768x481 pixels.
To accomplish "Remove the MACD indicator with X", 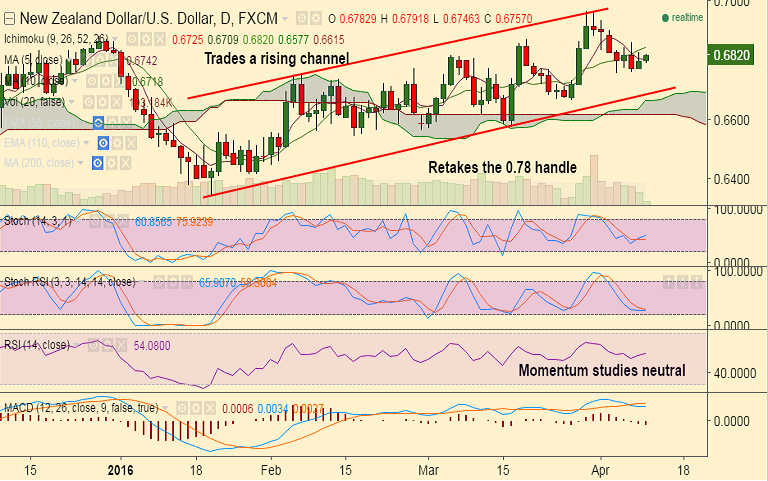I will [210, 408].
